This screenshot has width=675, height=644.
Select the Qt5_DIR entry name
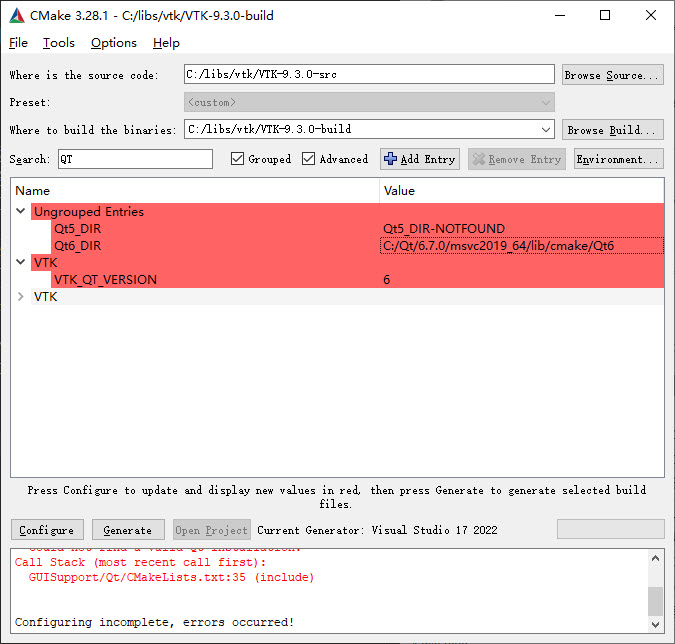pyautogui.click(x=77, y=229)
